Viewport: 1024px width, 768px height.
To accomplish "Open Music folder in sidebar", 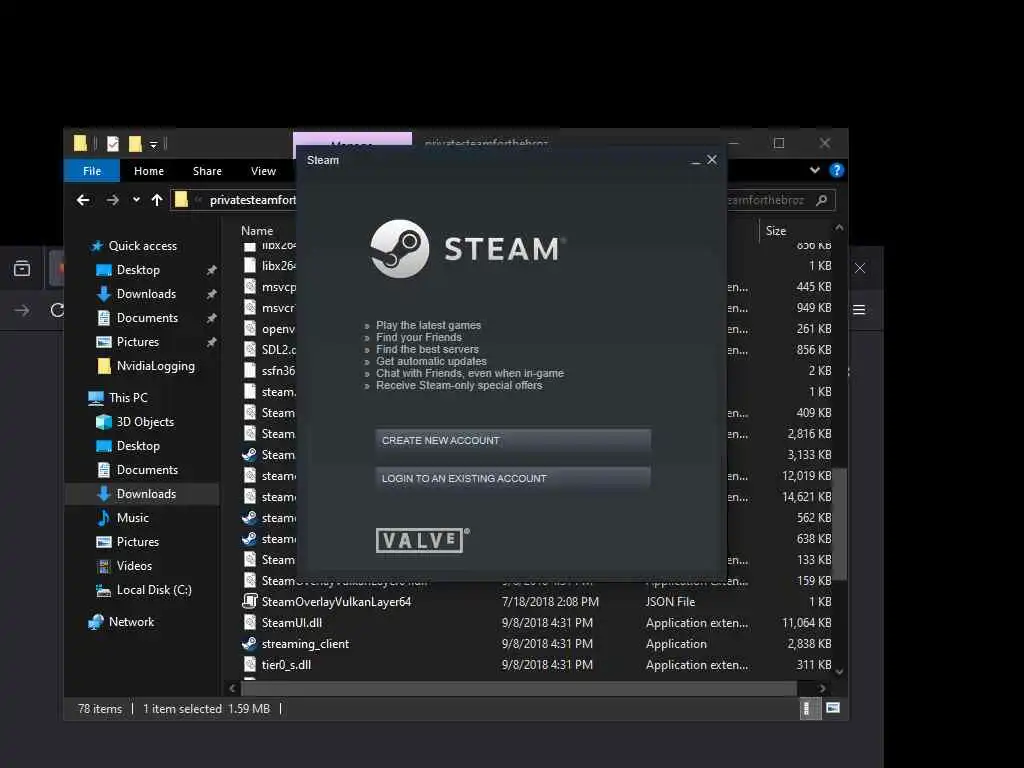I will click(x=133, y=518).
